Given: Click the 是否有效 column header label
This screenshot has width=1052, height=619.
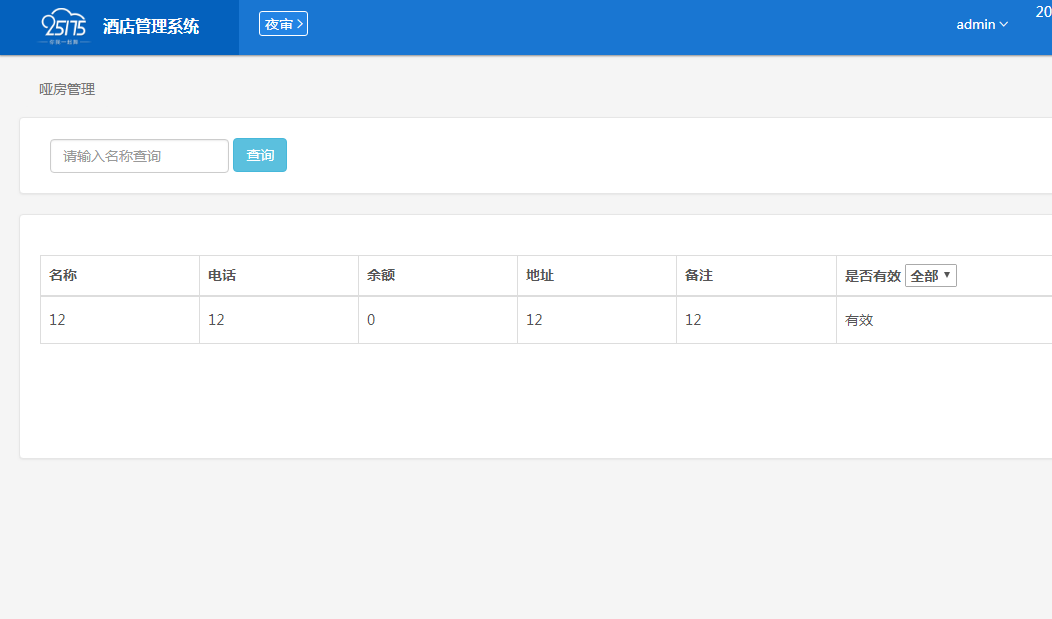Looking at the screenshot, I should click(873, 276).
